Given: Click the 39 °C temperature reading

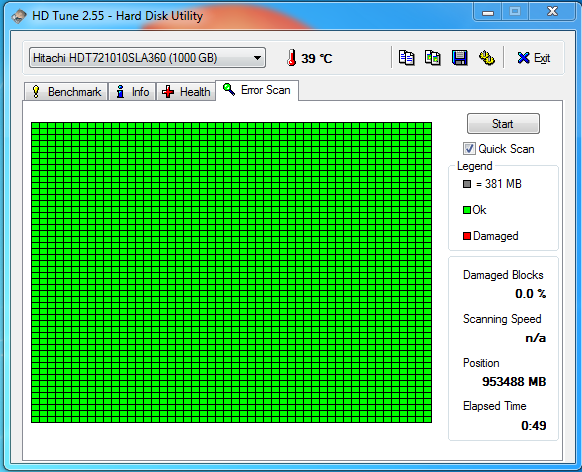Looking at the screenshot, I should point(317,58).
